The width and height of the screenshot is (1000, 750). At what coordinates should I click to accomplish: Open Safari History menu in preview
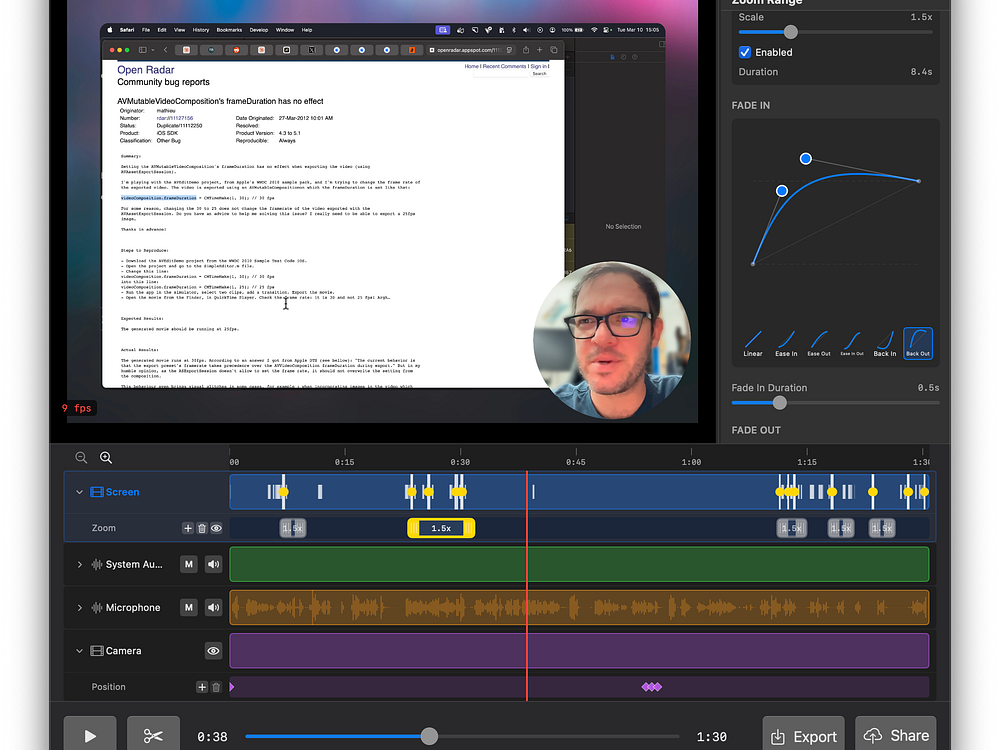tap(201, 30)
